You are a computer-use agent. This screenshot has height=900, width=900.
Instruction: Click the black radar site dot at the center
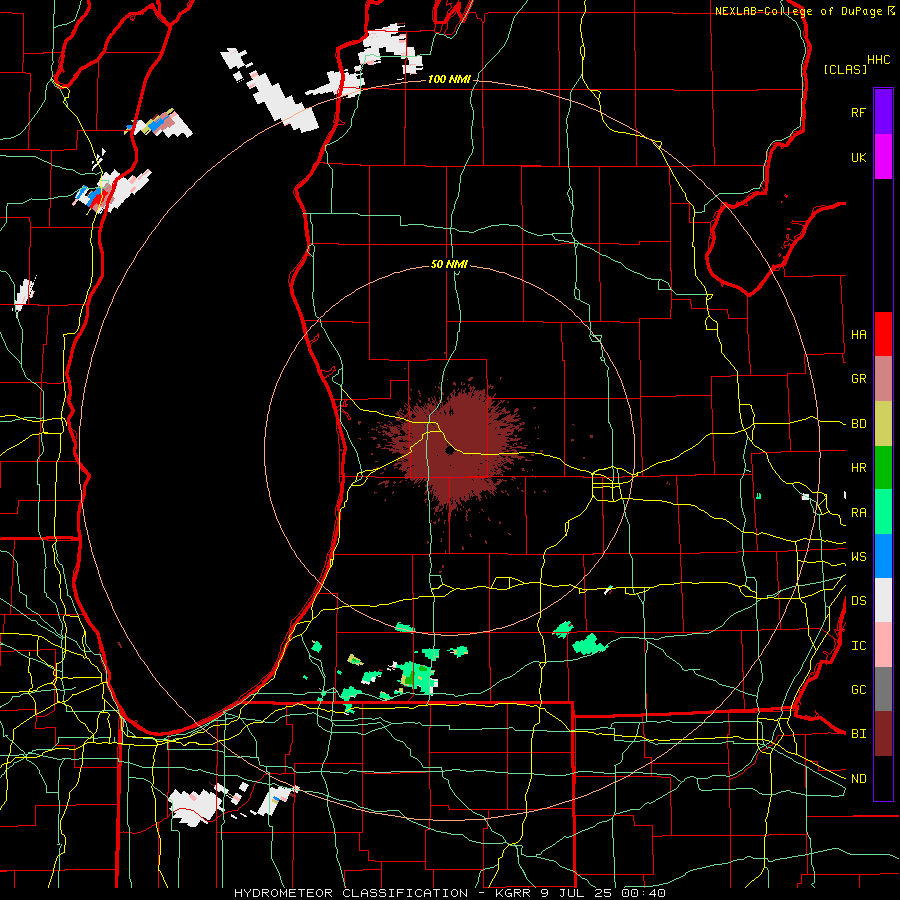[449, 451]
